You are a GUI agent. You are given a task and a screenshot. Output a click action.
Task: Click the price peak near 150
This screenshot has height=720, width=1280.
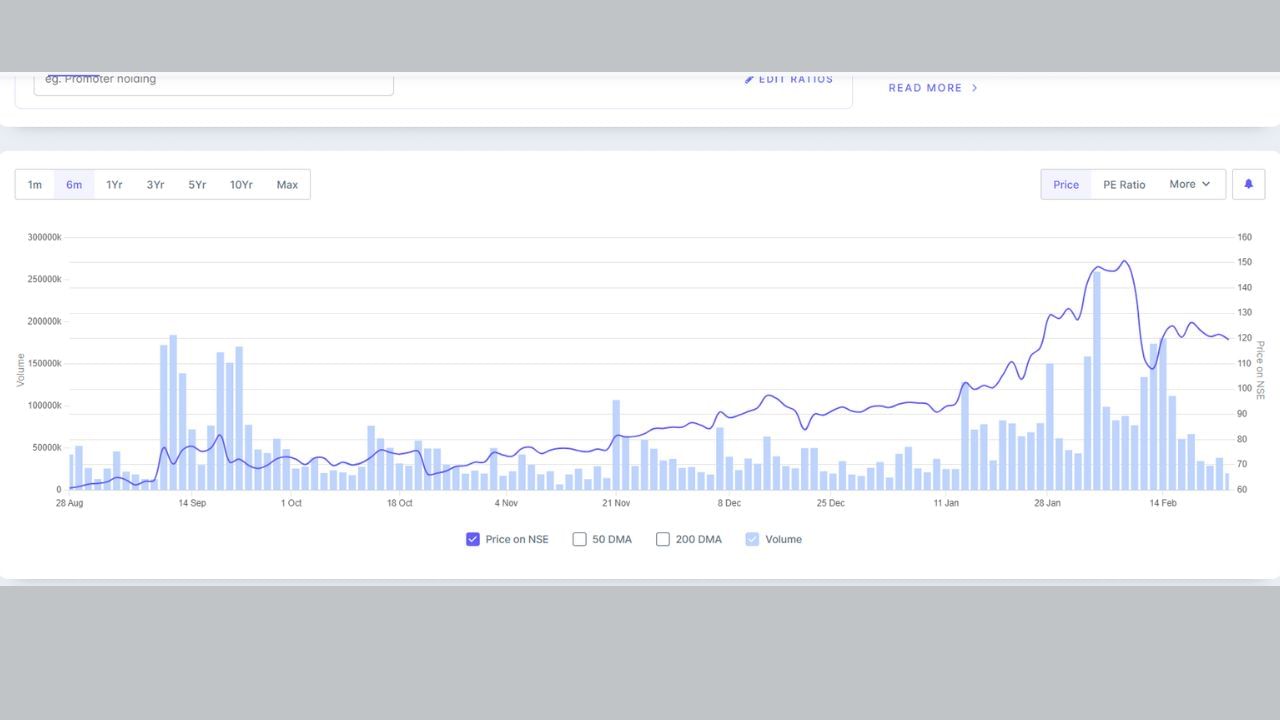click(x=1124, y=262)
